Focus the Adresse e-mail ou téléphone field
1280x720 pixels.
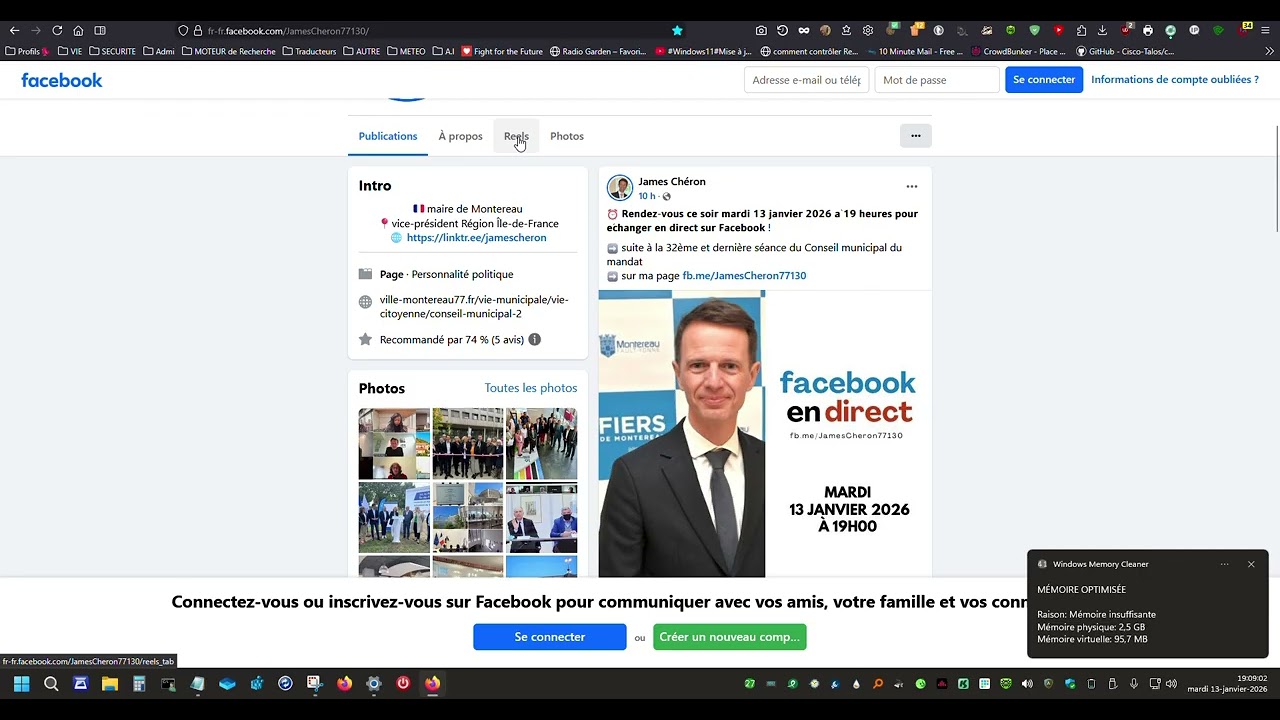click(x=806, y=80)
